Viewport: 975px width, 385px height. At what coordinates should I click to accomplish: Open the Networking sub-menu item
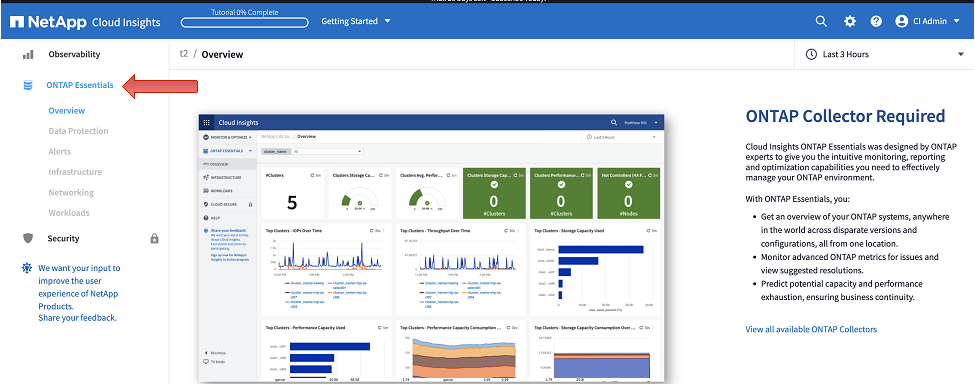point(71,193)
